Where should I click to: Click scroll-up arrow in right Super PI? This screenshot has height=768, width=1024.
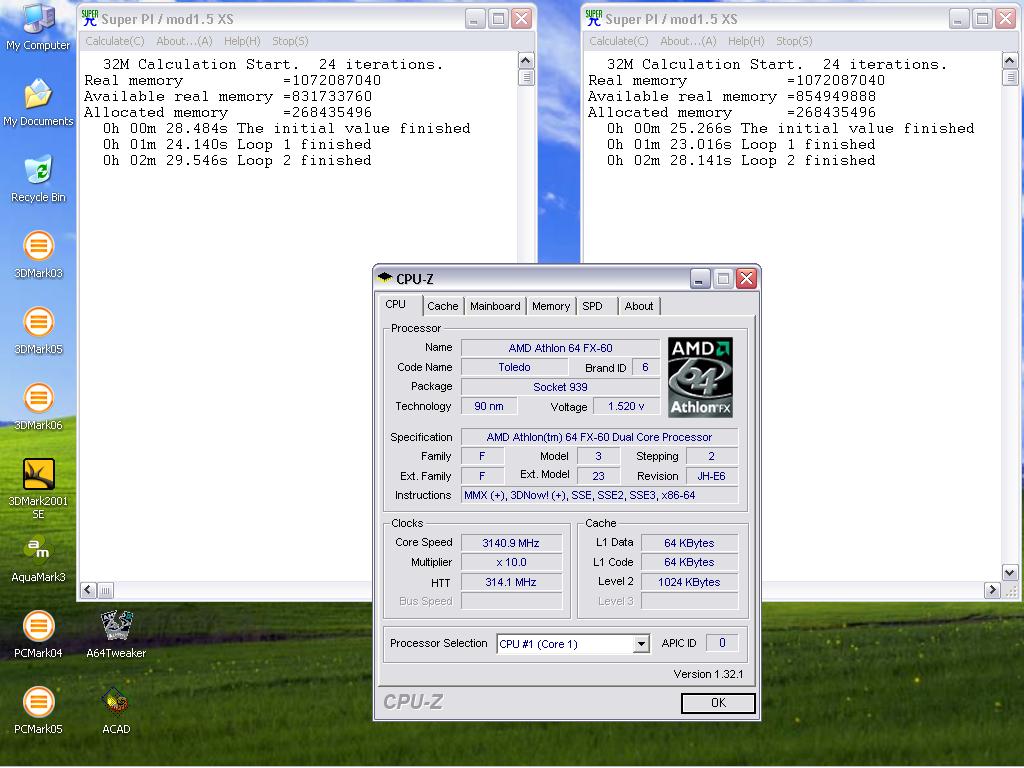(x=1010, y=61)
